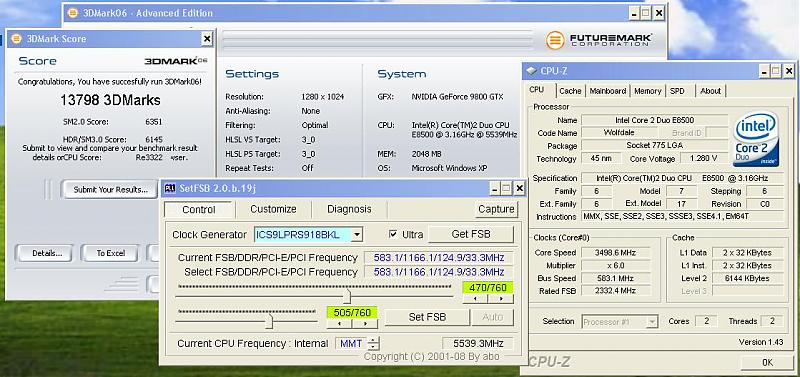
Task: Click the 5539.3MHz CPU frequency field
Action: [477, 343]
